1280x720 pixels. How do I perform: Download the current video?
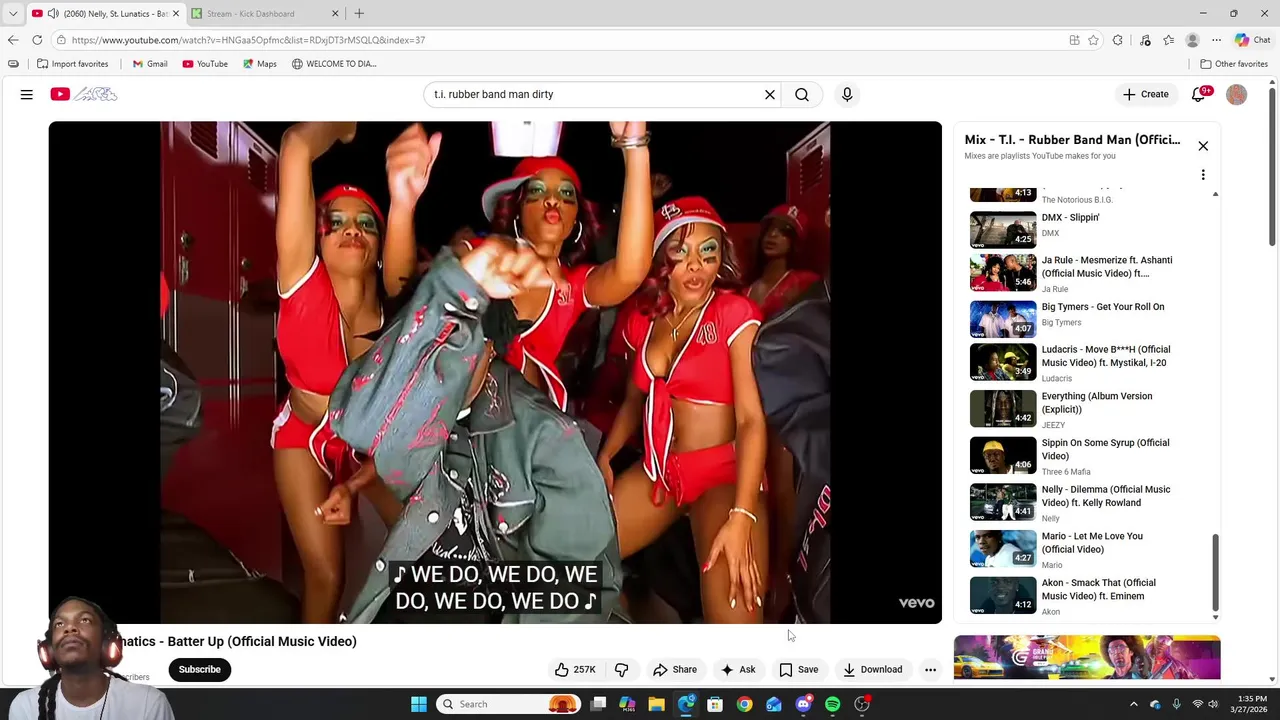point(872,669)
